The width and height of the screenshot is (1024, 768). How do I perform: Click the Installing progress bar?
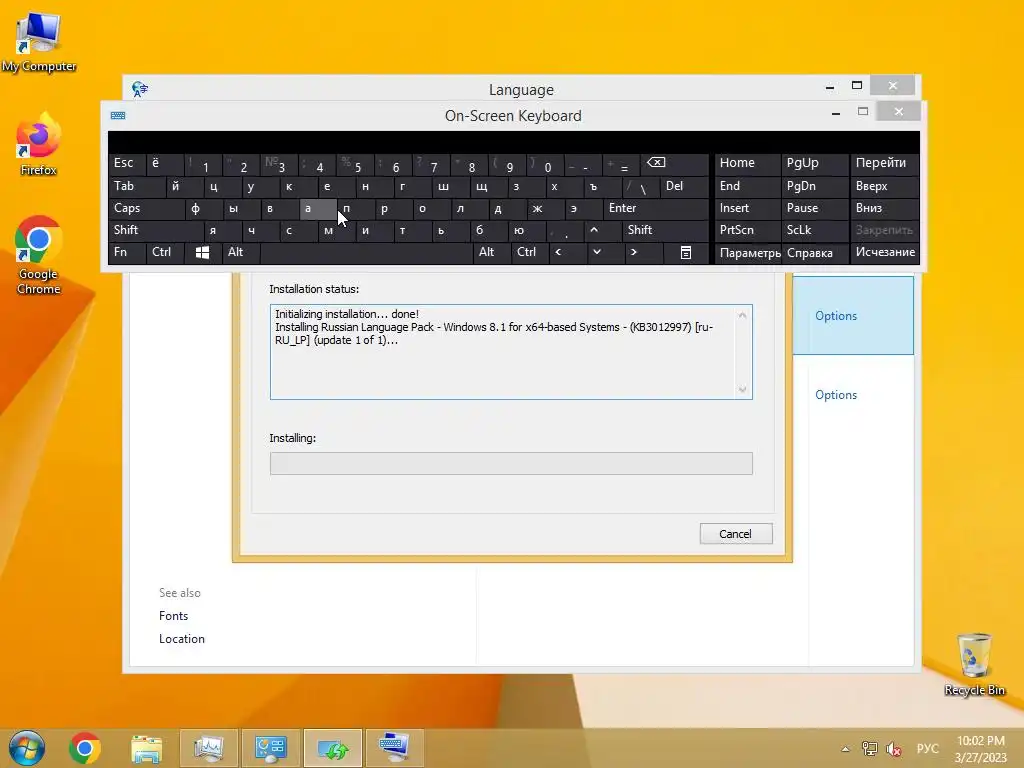(511, 464)
